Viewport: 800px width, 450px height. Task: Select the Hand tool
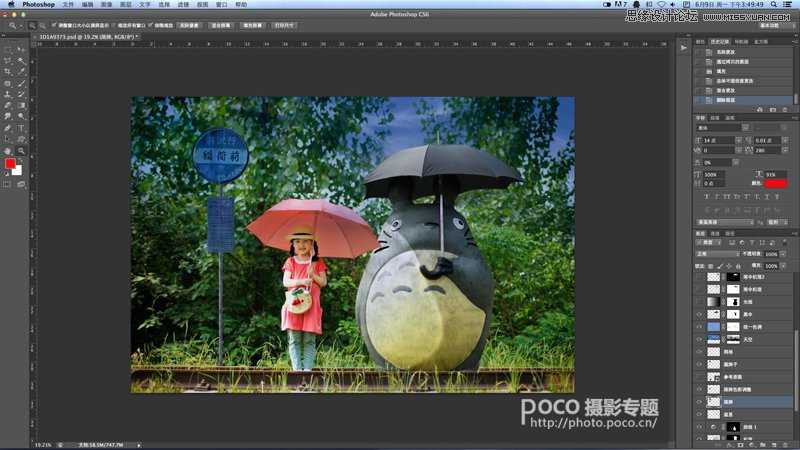pos(7,151)
